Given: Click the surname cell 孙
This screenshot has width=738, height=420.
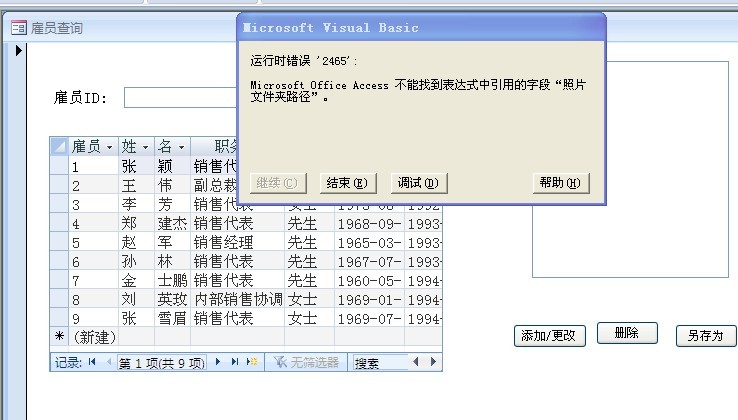Looking at the screenshot, I should 136,261.
